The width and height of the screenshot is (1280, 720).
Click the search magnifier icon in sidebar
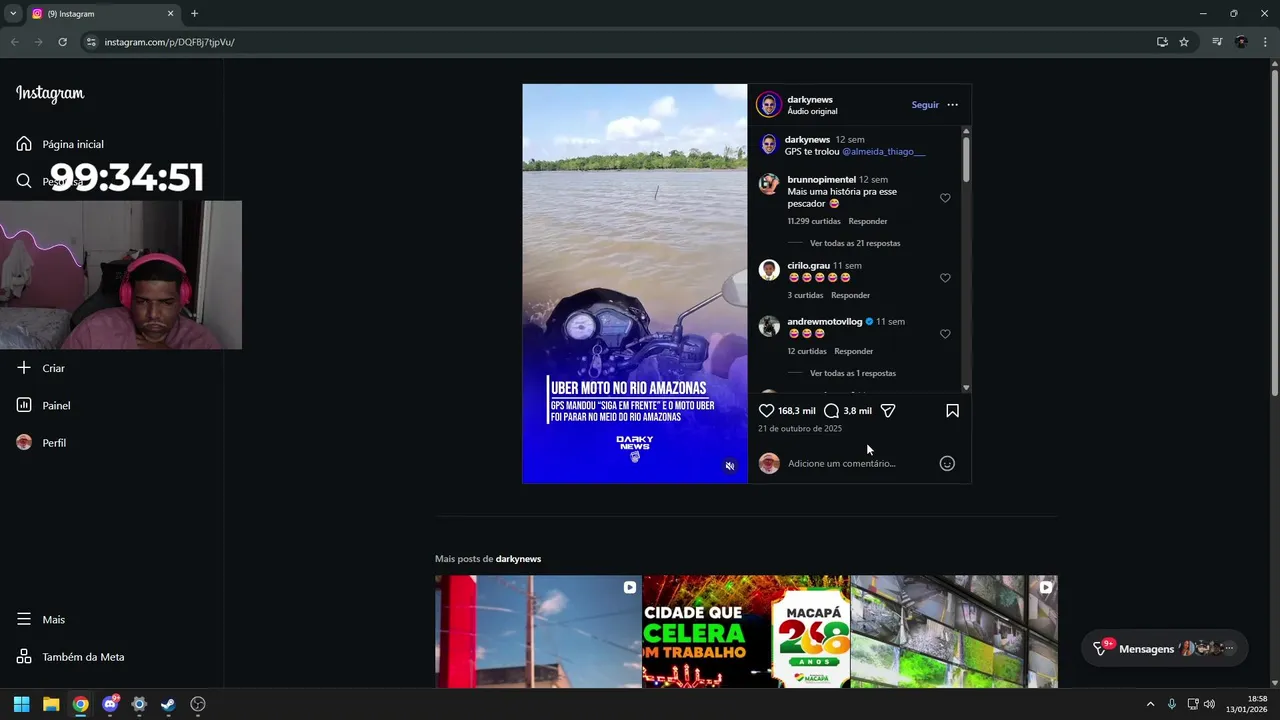coord(24,181)
